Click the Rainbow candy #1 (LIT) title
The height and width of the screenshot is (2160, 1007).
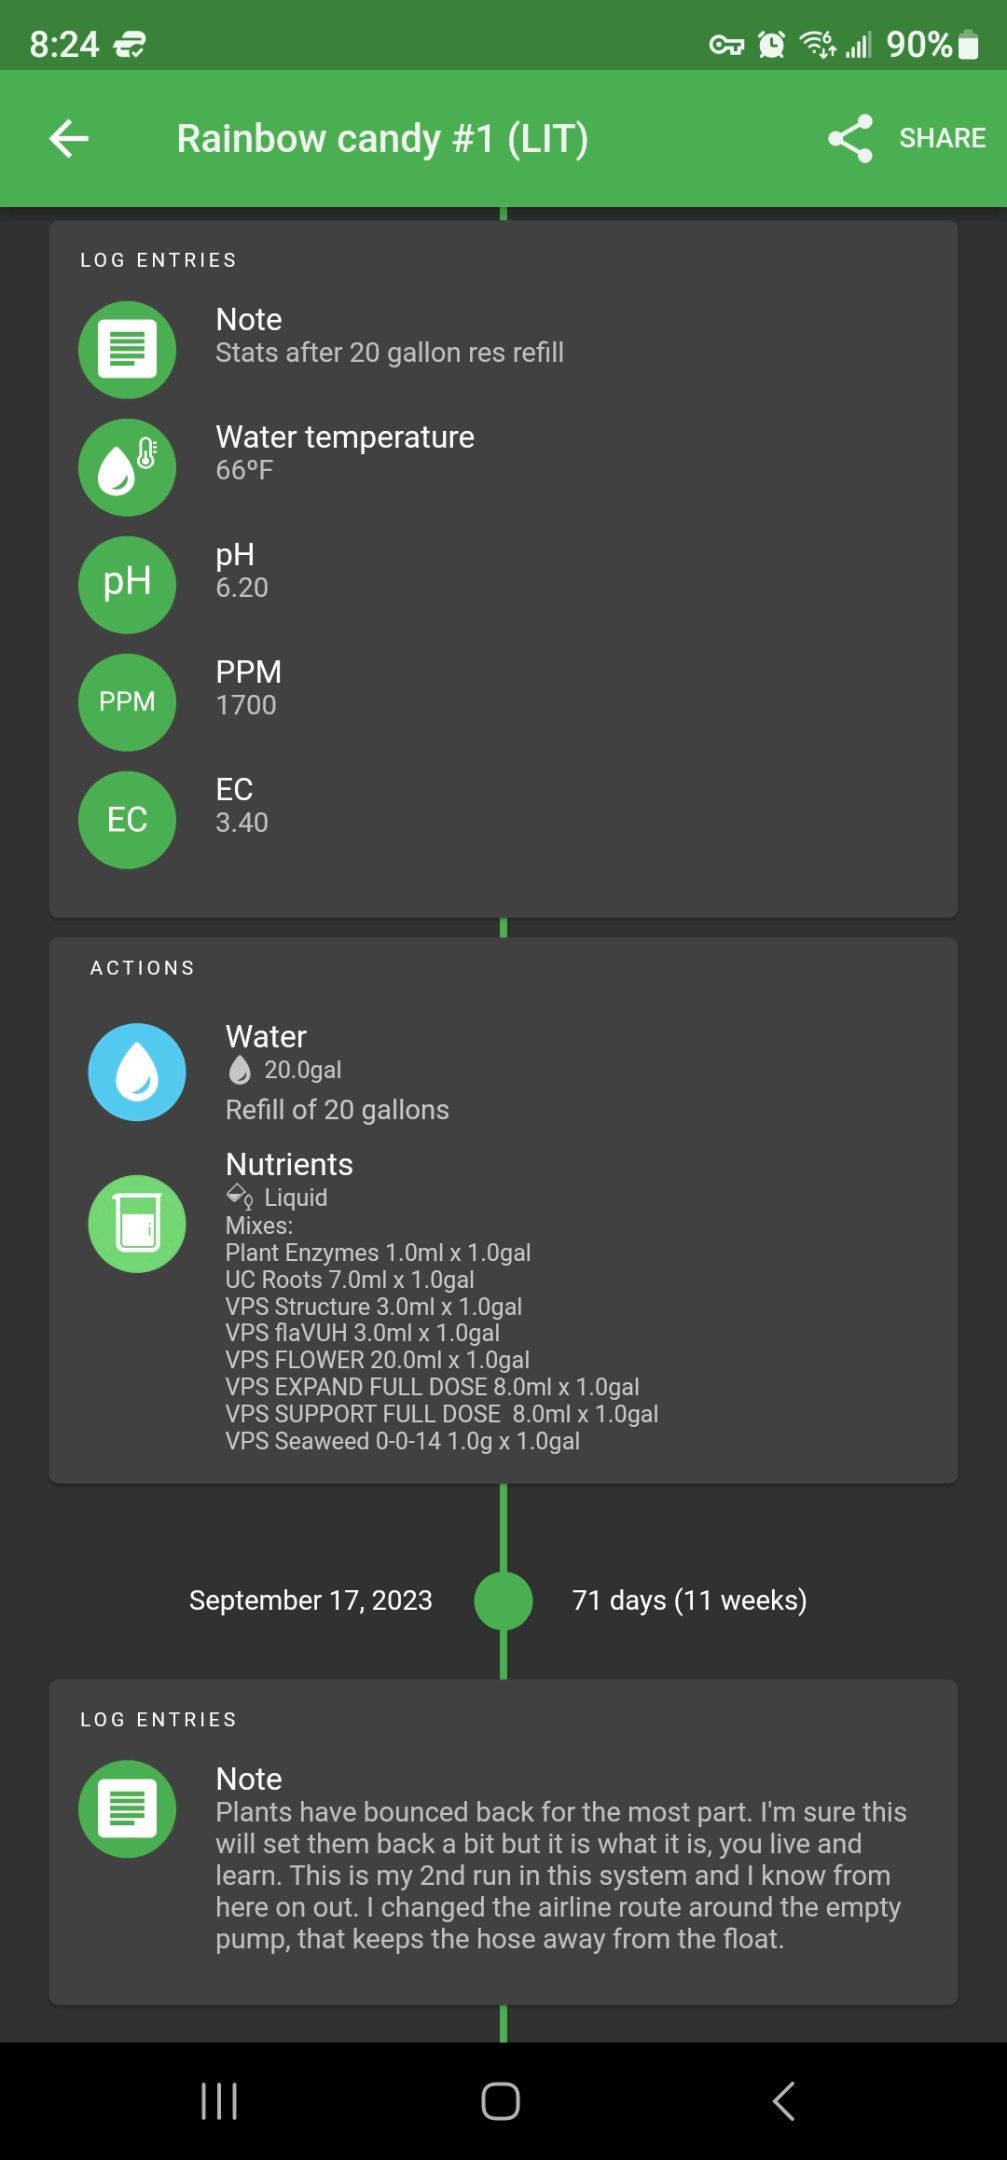[382, 138]
